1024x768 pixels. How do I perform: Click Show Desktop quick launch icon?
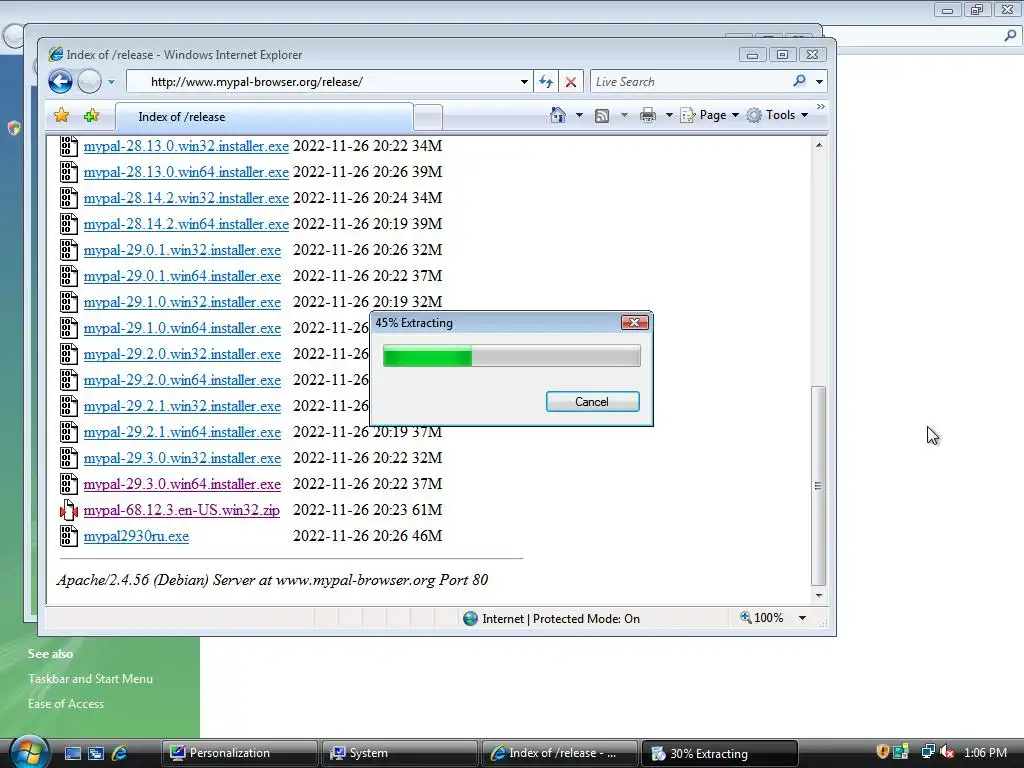[72, 753]
